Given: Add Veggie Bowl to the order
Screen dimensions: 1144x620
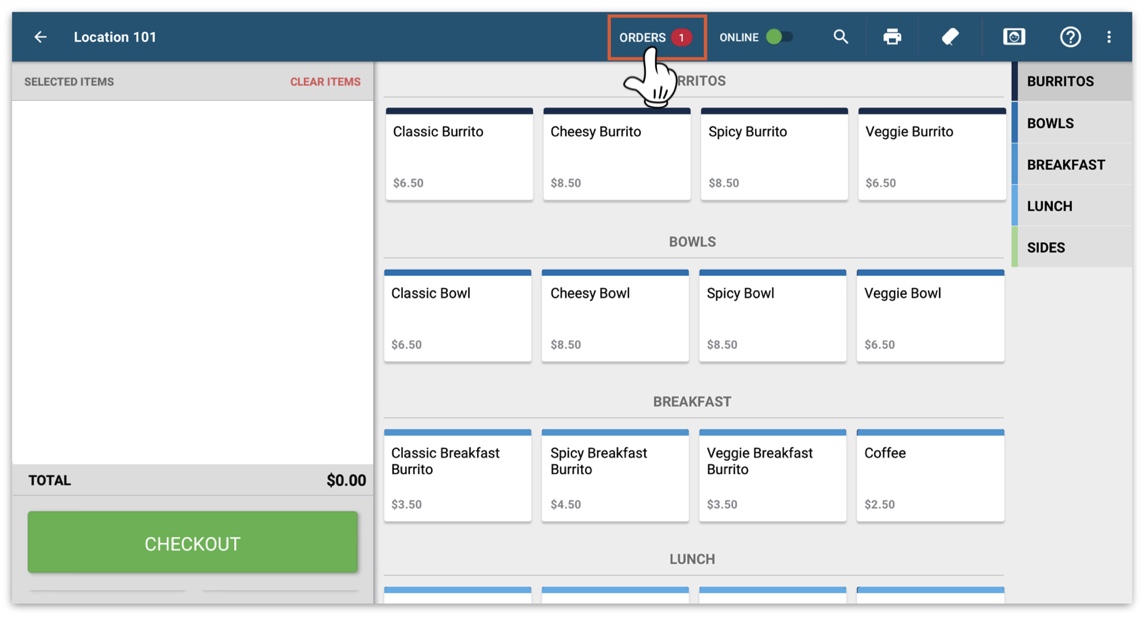Looking at the screenshot, I should click(930, 315).
